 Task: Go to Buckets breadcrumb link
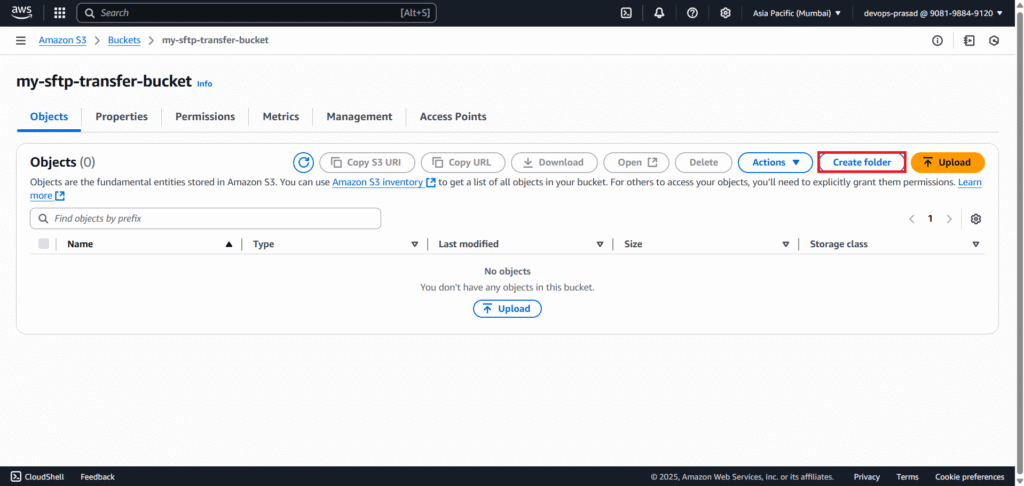pos(124,40)
